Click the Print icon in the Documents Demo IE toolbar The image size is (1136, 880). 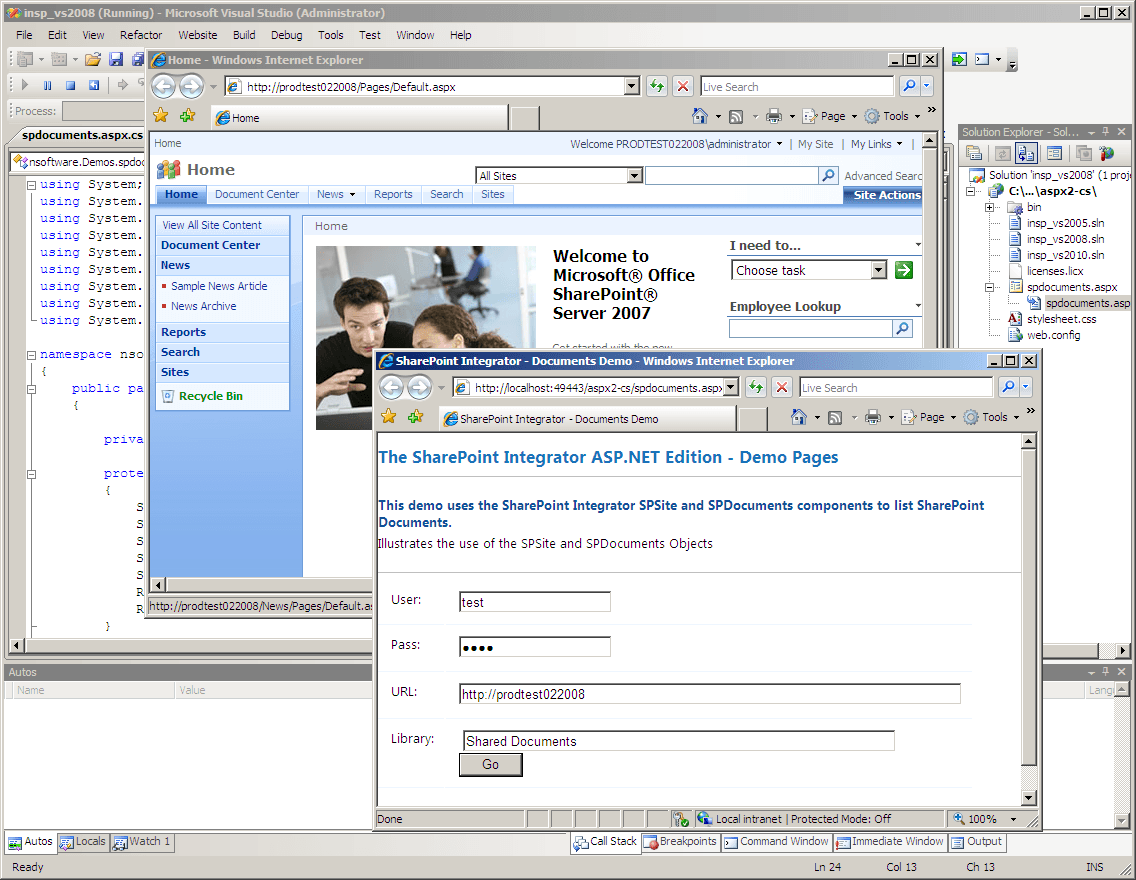tap(873, 417)
